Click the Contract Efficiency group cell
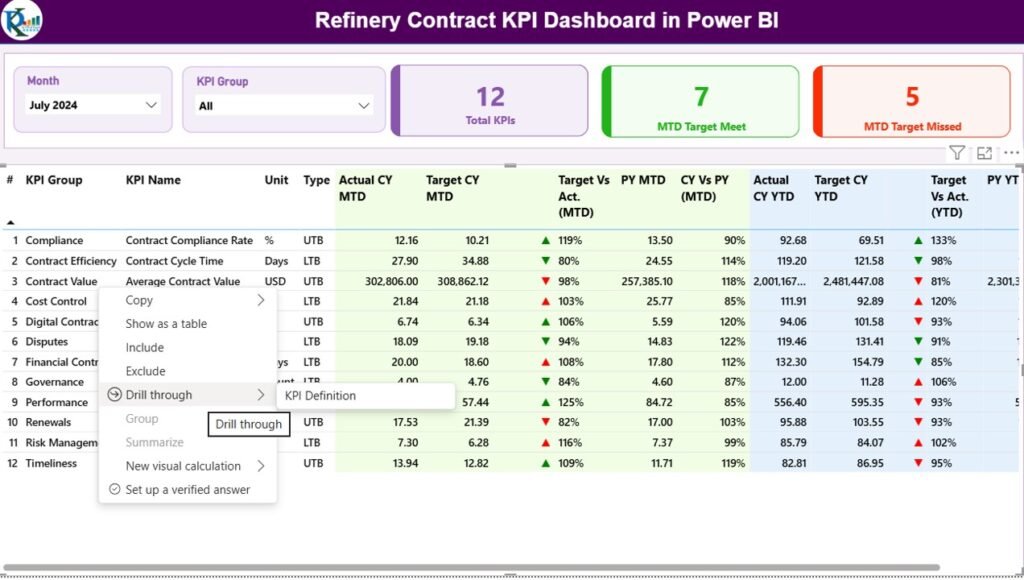This screenshot has width=1024, height=580. pyautogui.click(x=71, y=261)
